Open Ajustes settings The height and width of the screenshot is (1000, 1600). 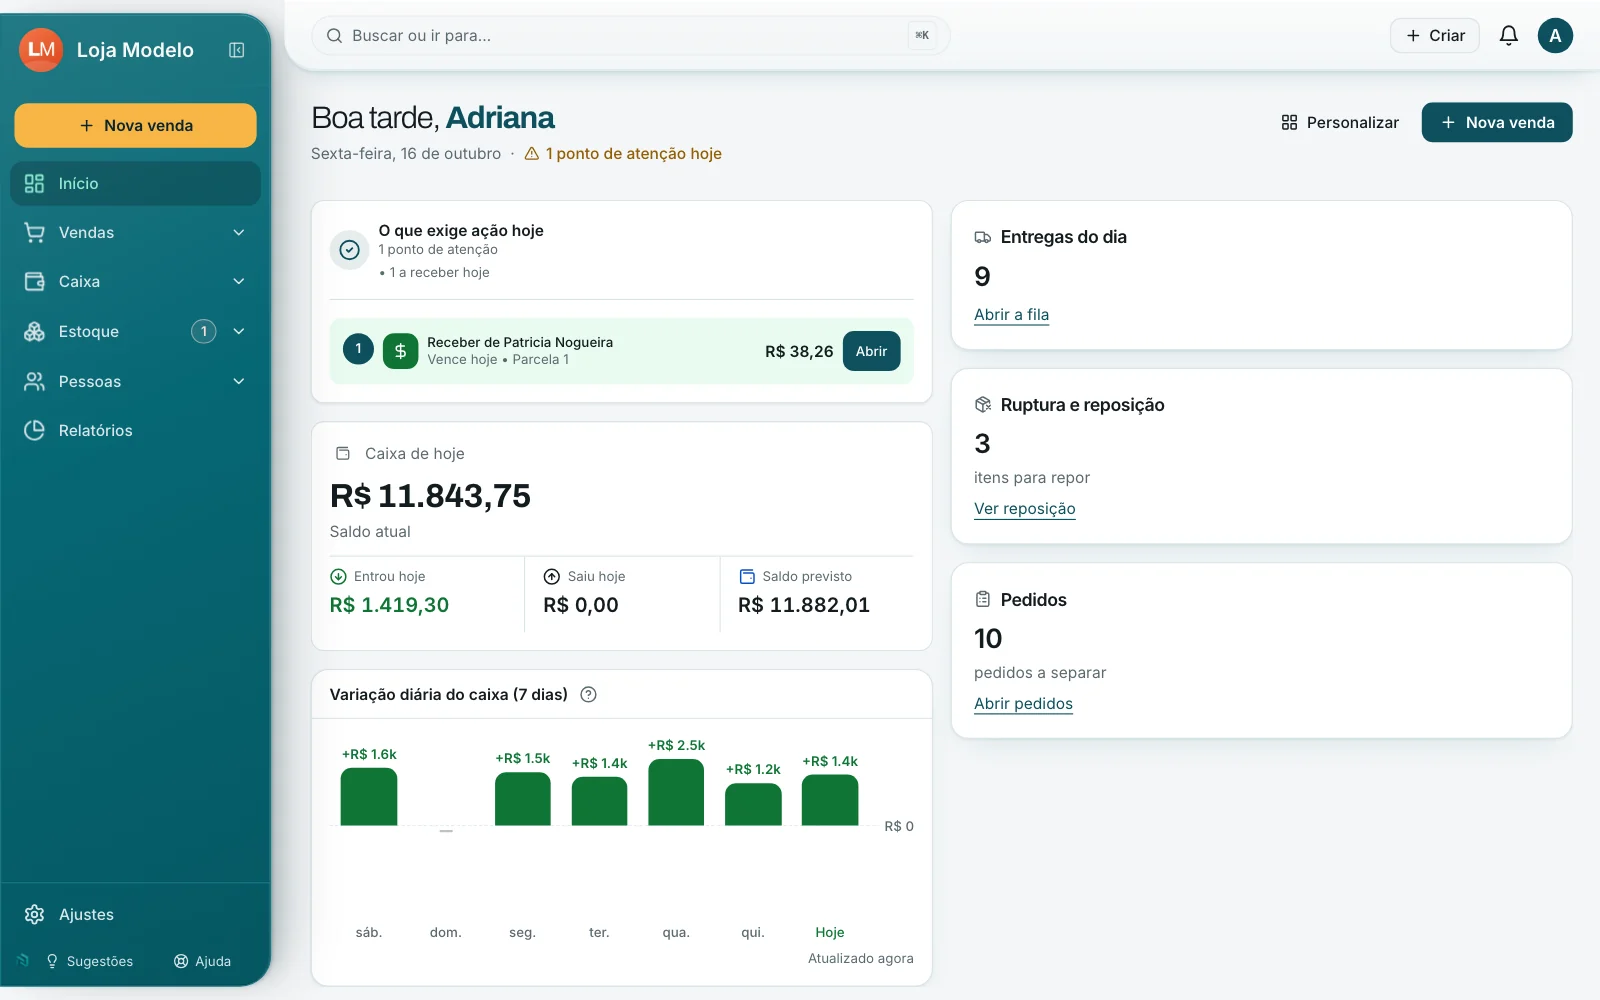(x=135, y=914)
